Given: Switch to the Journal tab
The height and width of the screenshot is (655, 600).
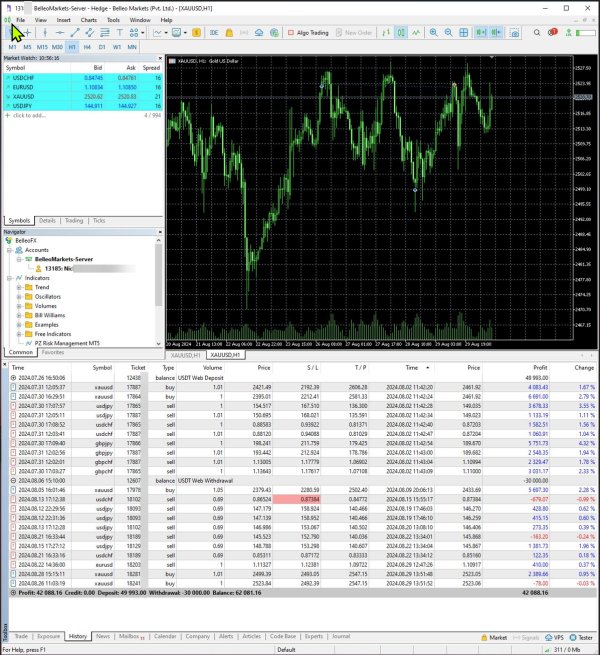Looking at the screenshot, I should 341,636.
